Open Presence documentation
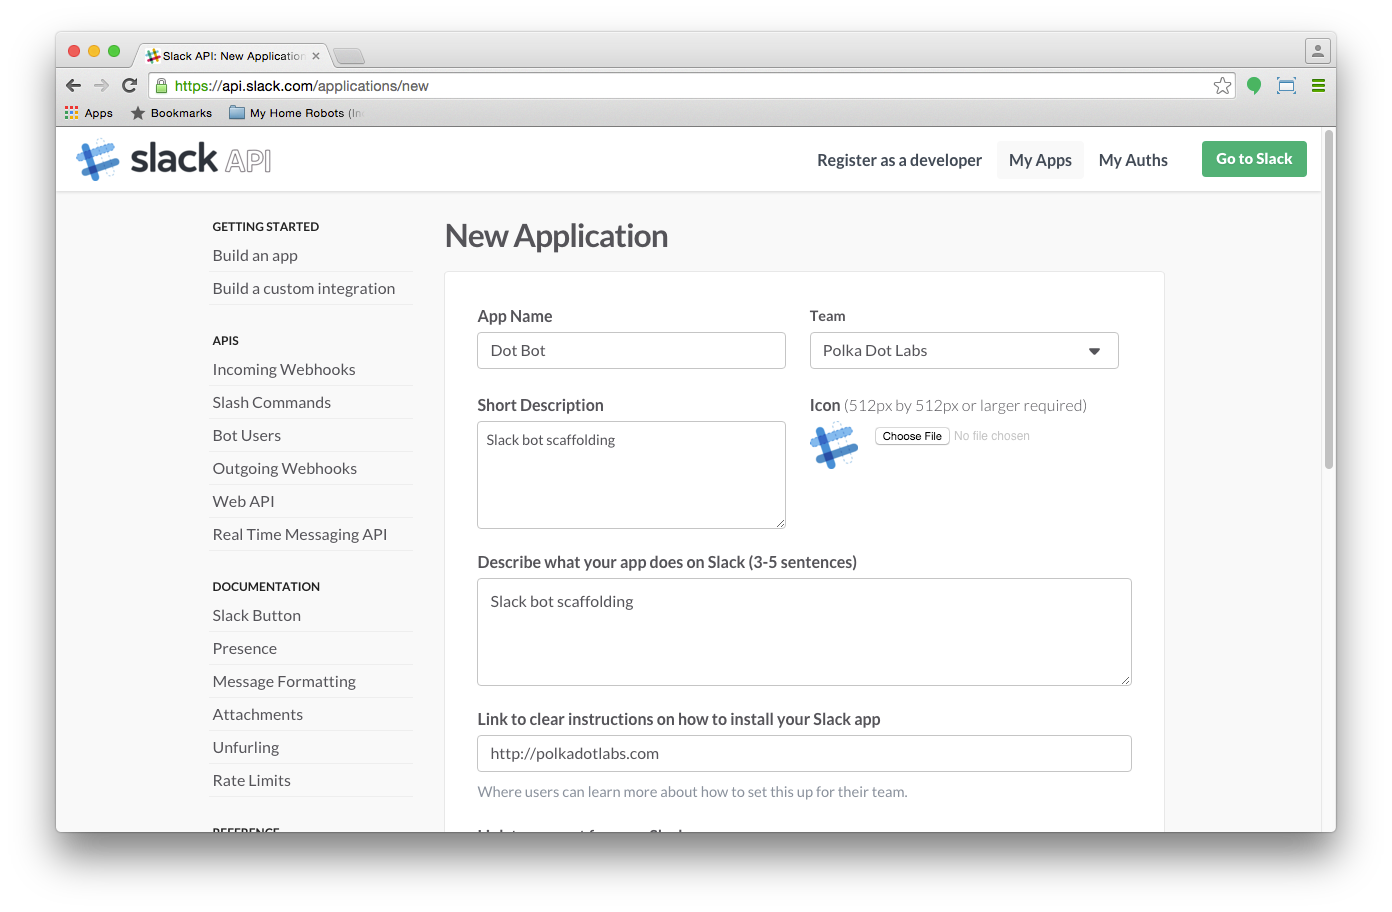The height and width of the screenshot is (912, 1392). pyautogui.click(x=245, y=649)
